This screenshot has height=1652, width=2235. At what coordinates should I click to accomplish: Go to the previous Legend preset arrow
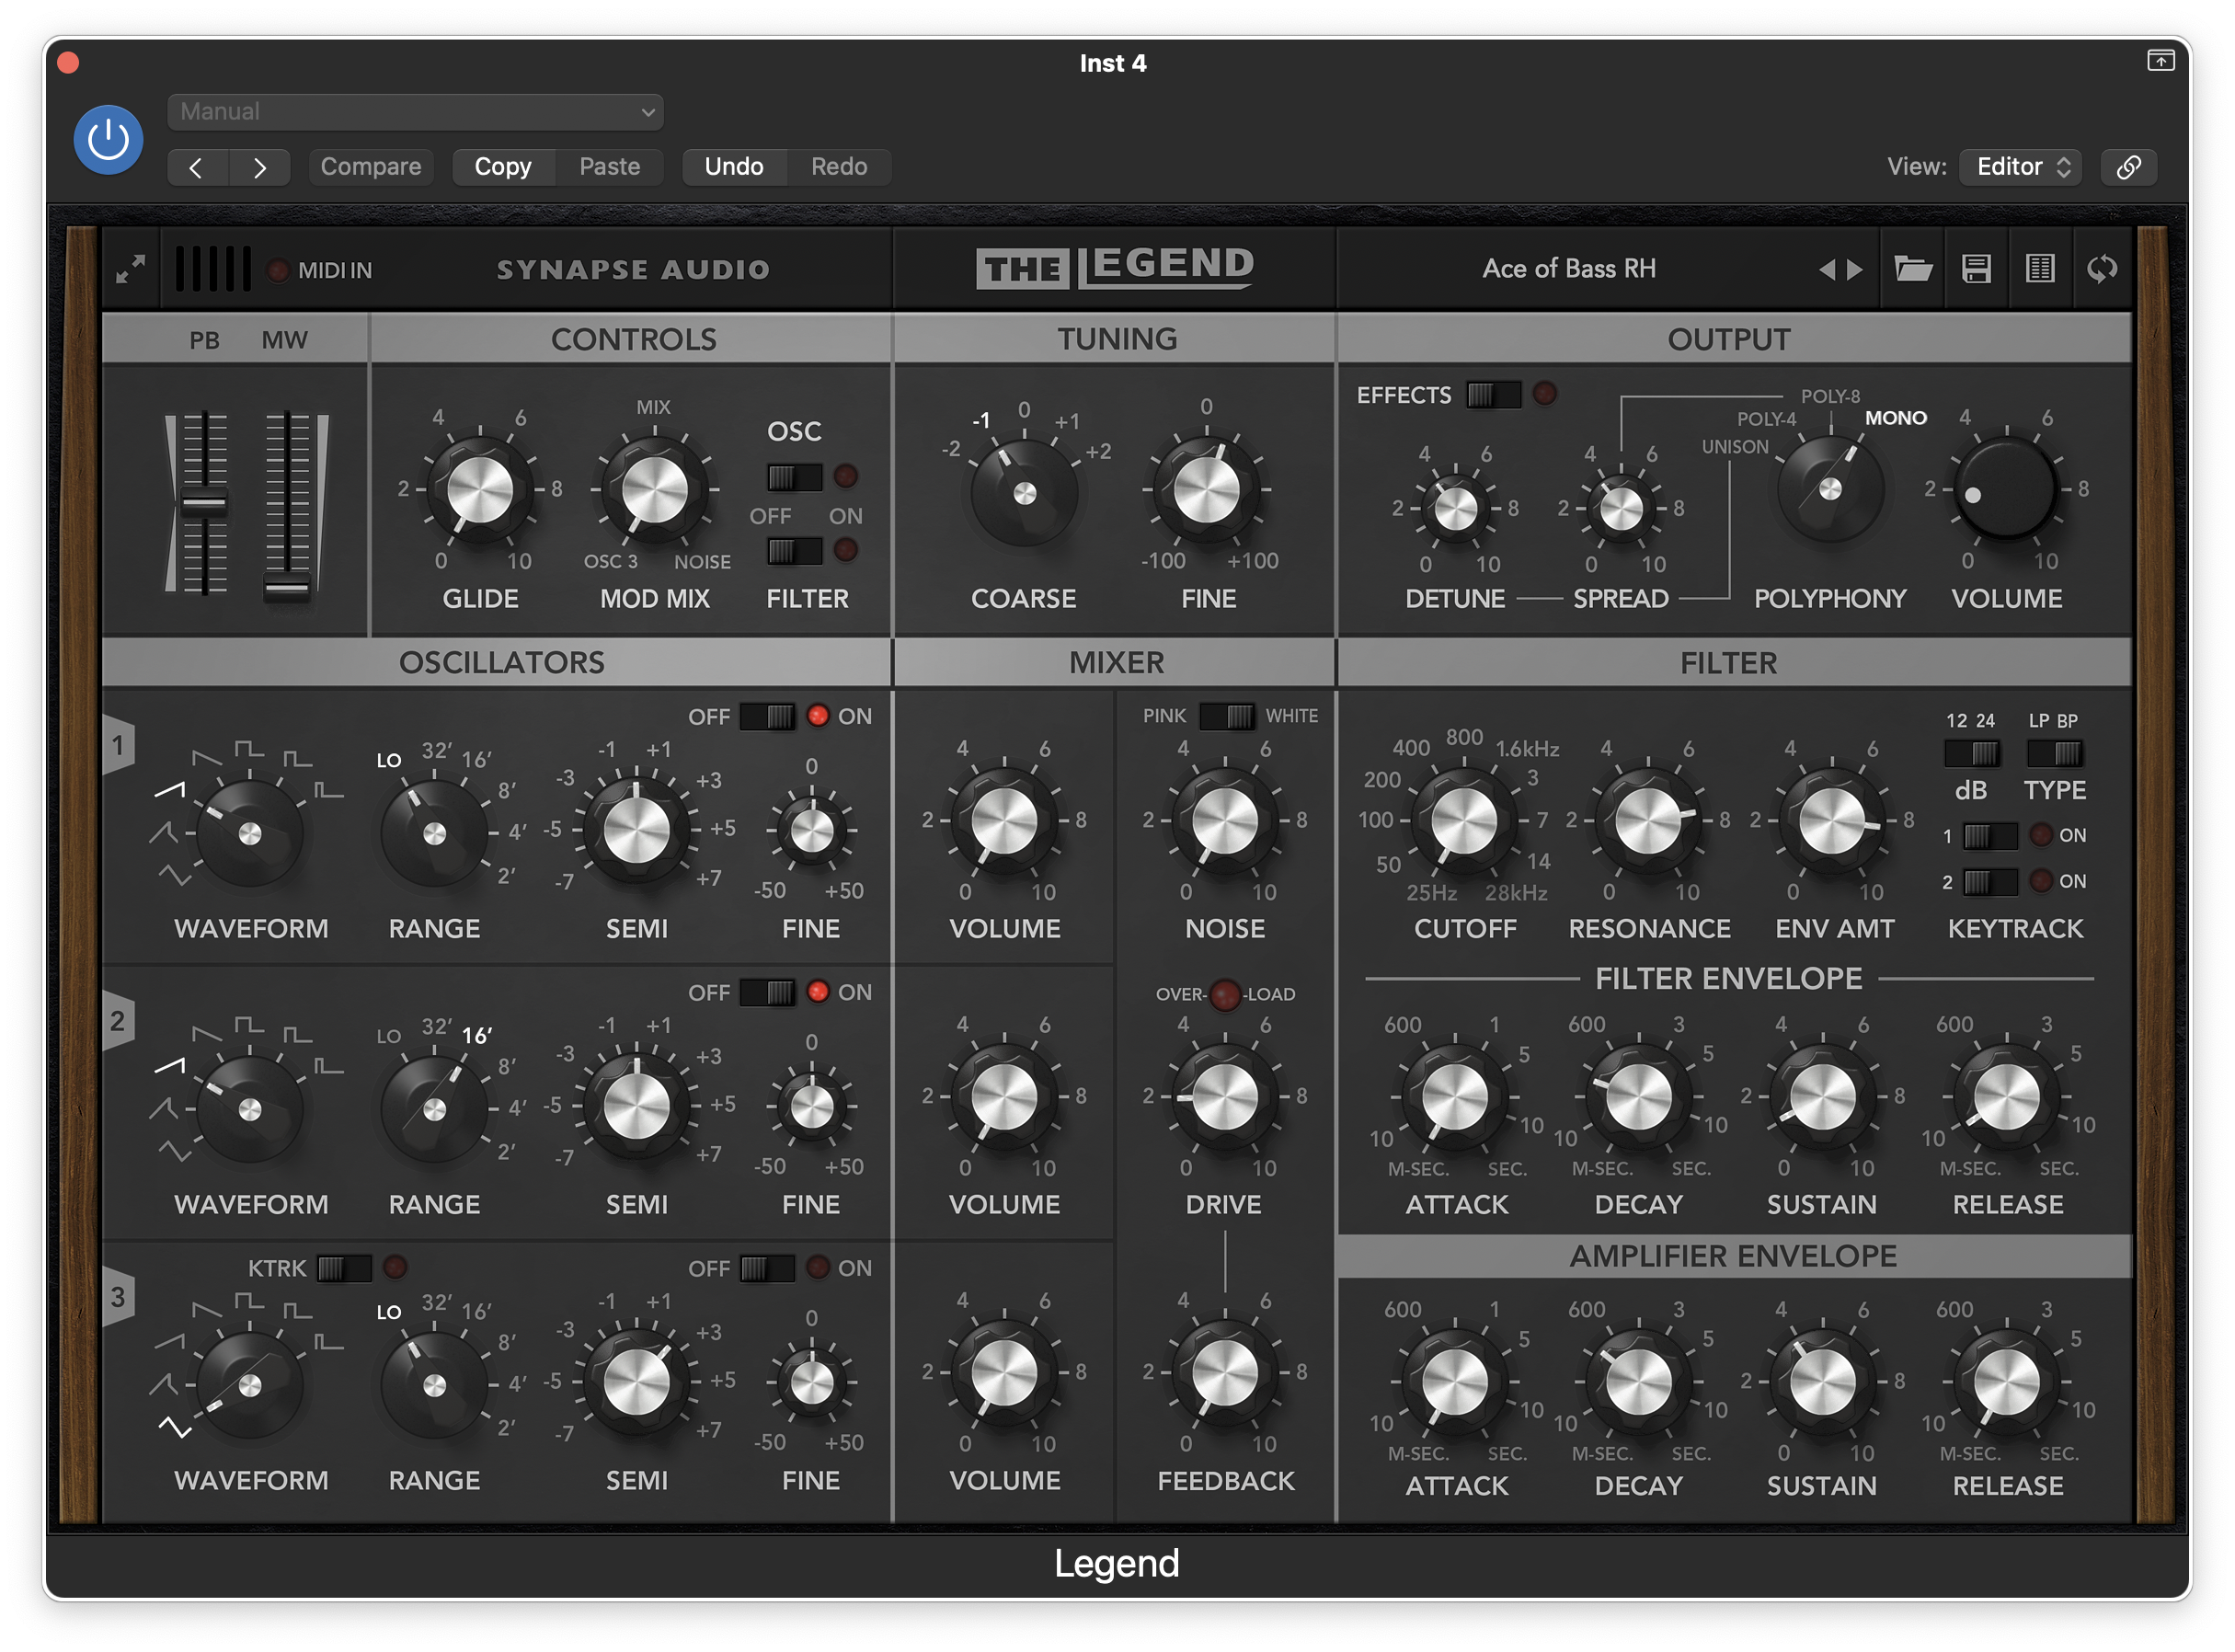click(x=1826, y=269)
